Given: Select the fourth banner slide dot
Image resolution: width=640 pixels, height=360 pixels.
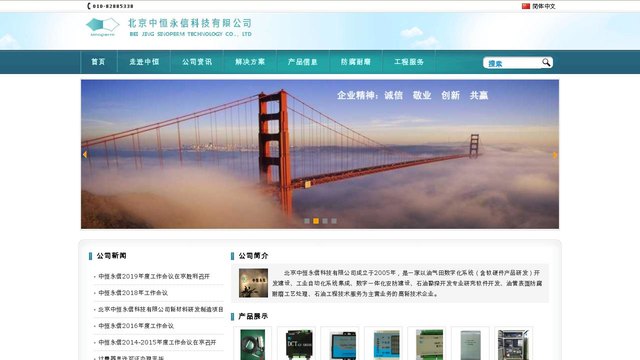Looking at the screenshot, I should click(334, 221).
